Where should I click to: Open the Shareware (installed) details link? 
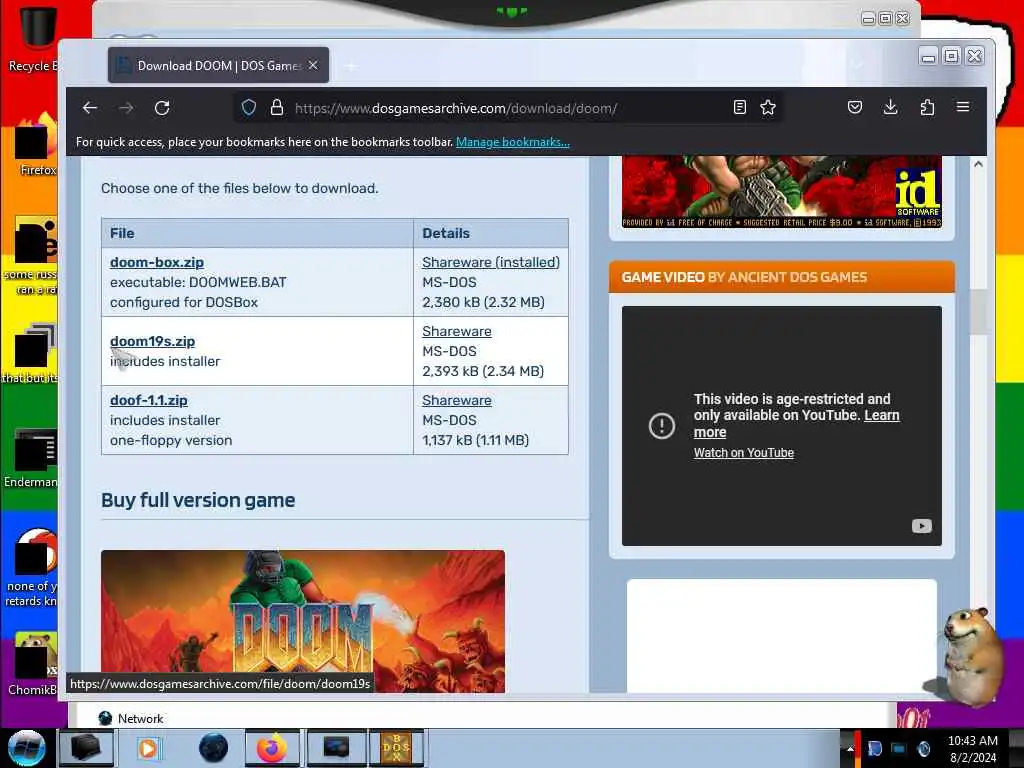(490, 262)
